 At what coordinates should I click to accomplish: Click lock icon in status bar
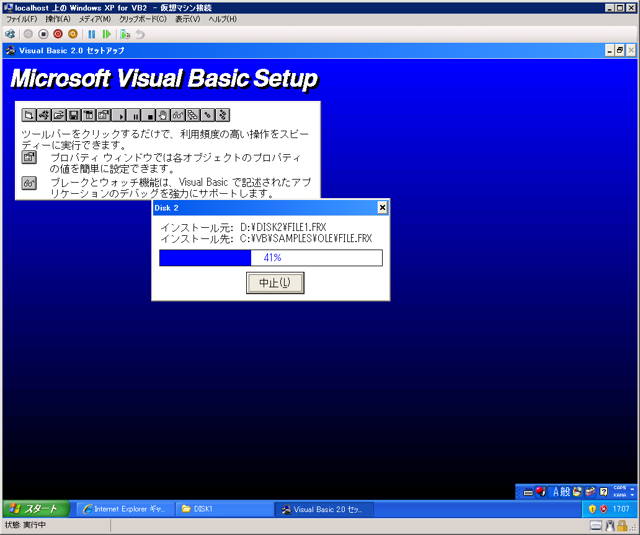[x=622, y=526]
